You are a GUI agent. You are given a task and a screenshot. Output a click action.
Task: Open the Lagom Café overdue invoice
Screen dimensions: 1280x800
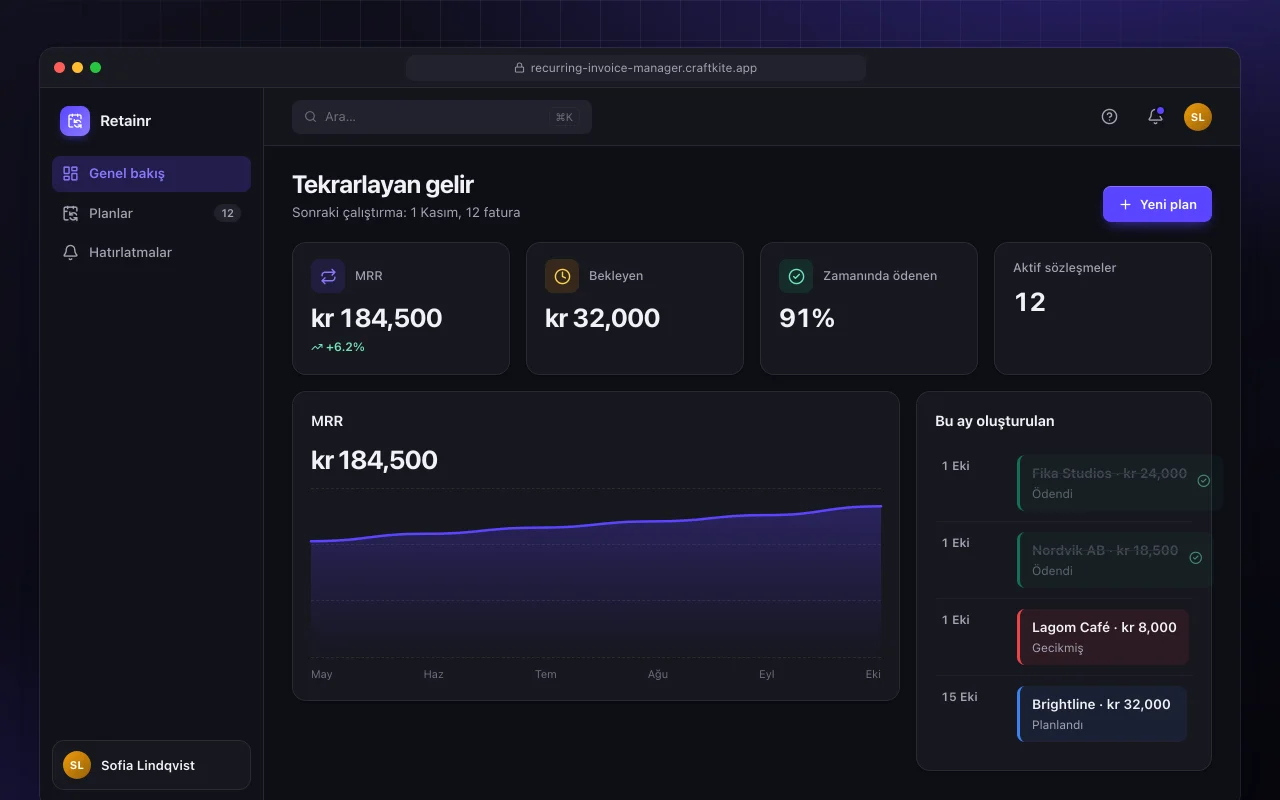1103,637
